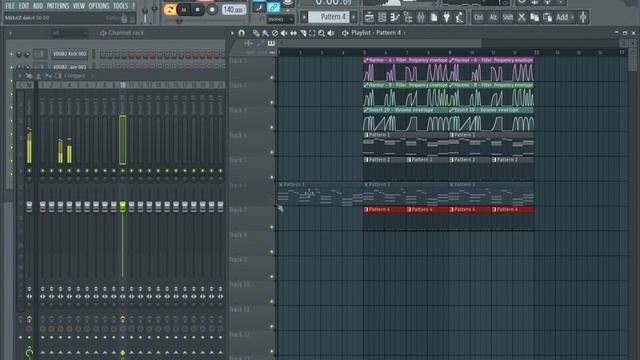Open the TOOLS menu

[120, 6]
